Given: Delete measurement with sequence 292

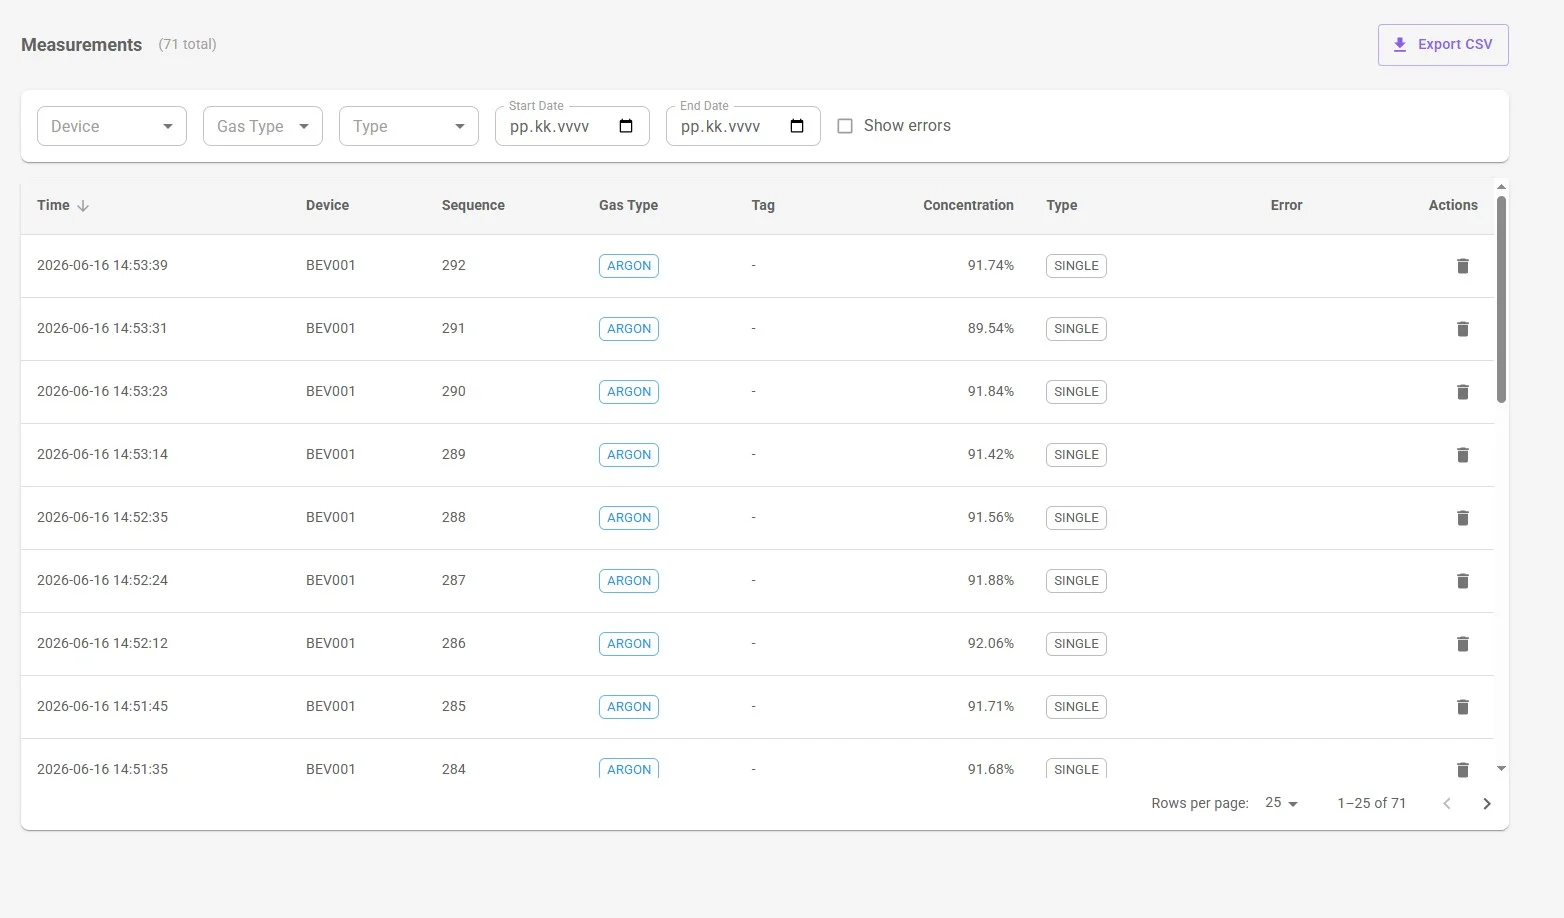Looking at the screenshot, I should tap(1462, 266).
